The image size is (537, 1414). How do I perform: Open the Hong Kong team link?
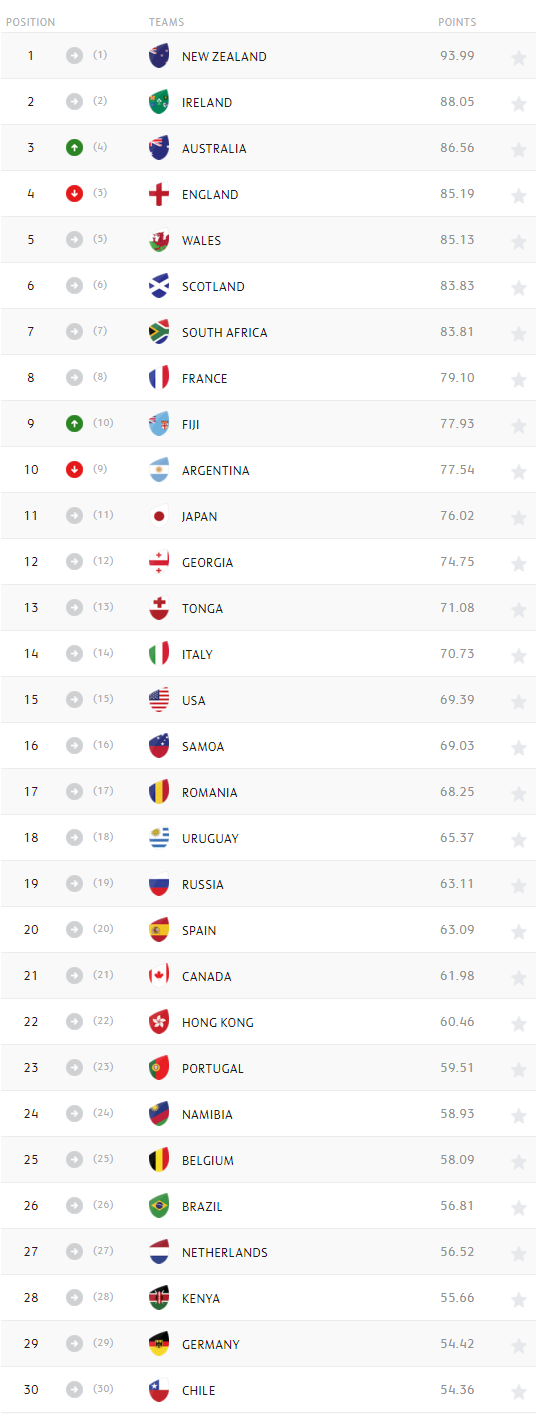tap(218, 1023)
